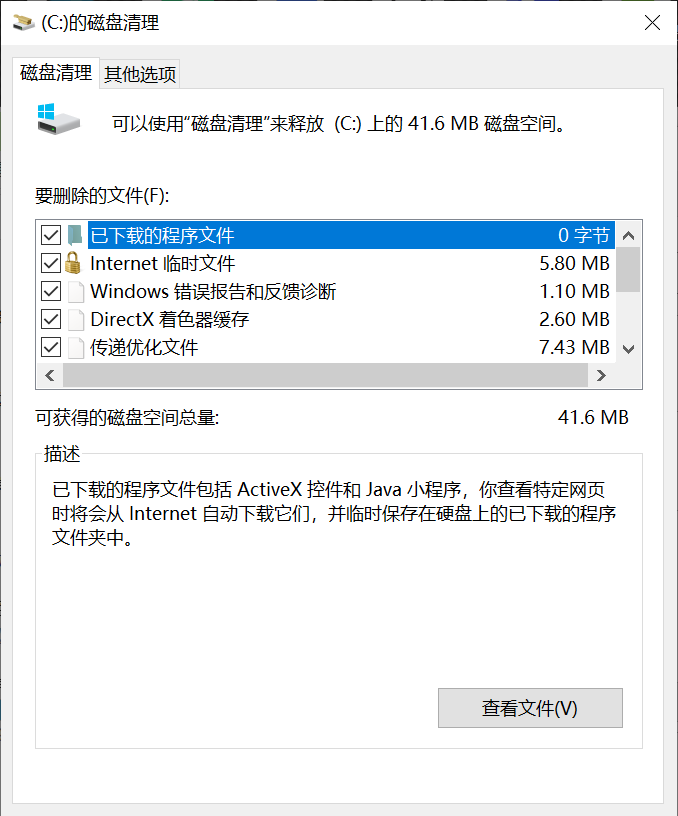
Task: Uncheck 已下载的程序文件
Action: (x=50, y=234)
